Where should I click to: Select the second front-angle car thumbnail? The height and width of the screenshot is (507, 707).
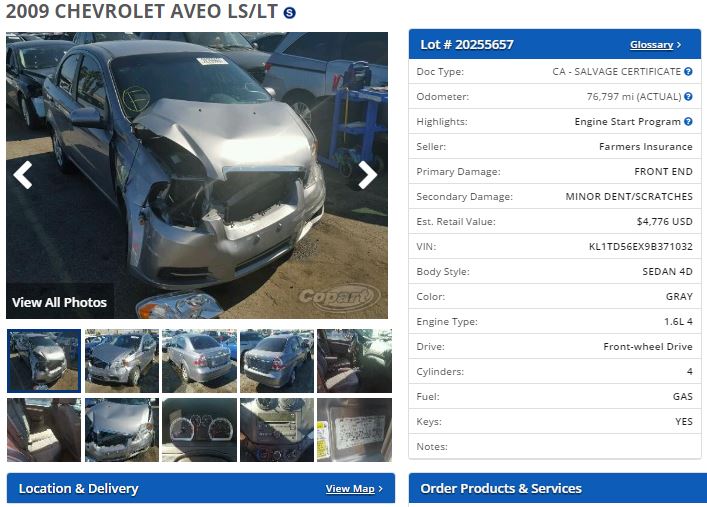pos(122,360)
